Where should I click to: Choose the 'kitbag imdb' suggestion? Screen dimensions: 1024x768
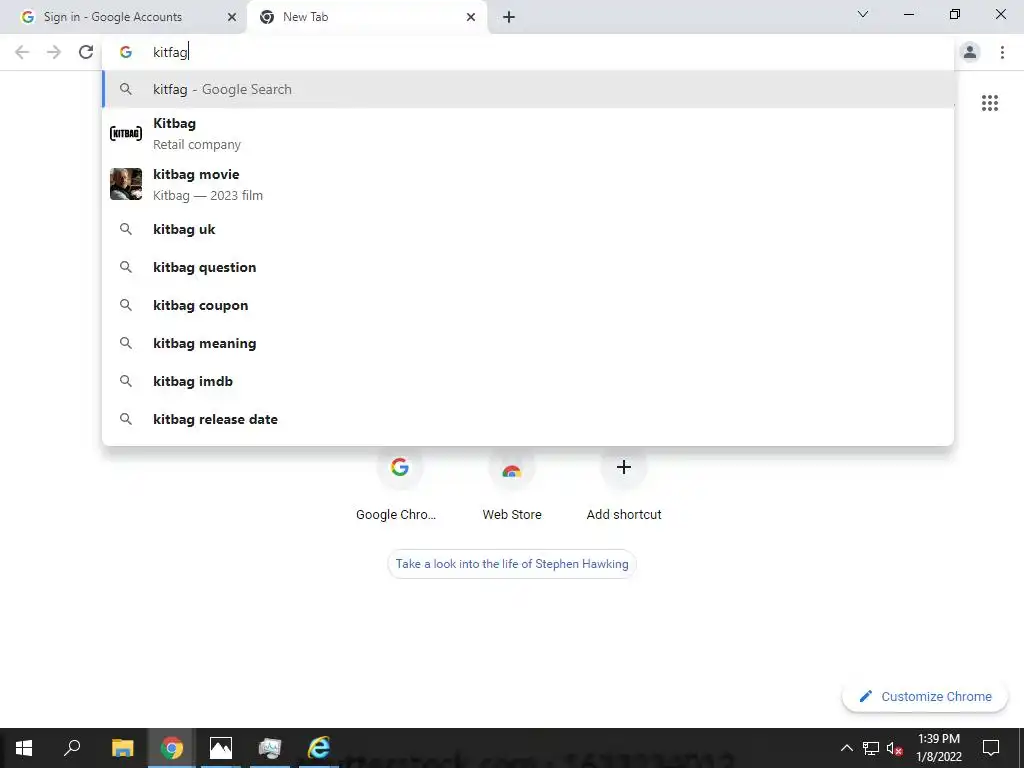tap(528, 381)
